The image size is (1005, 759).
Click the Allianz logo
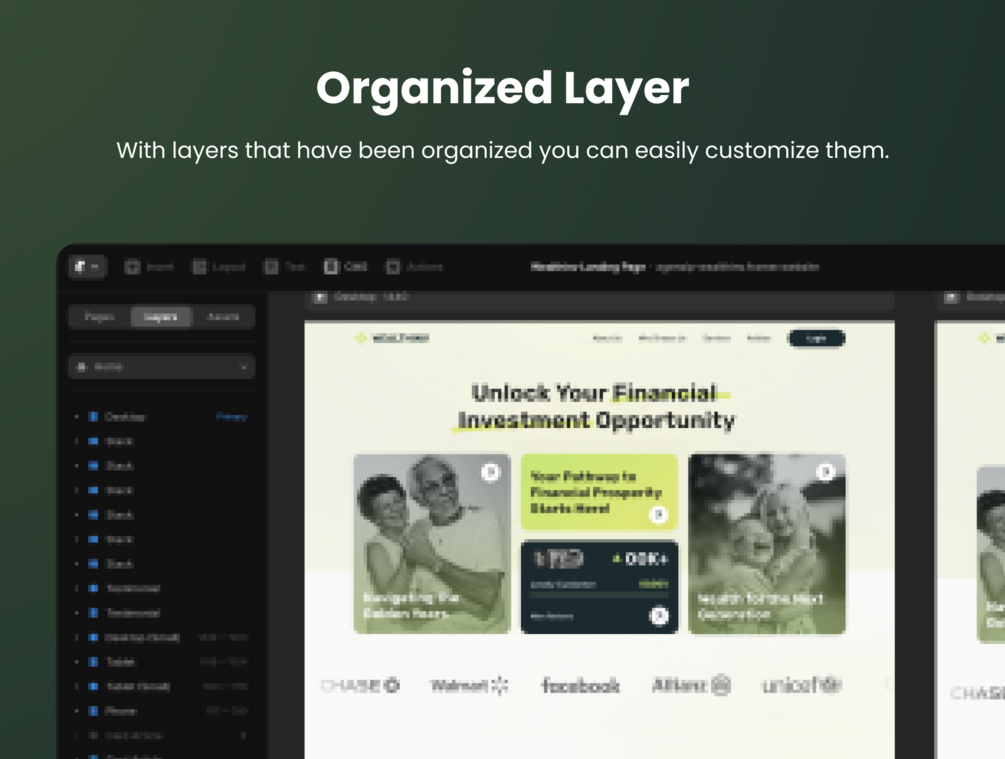click(x=691, y=685)
